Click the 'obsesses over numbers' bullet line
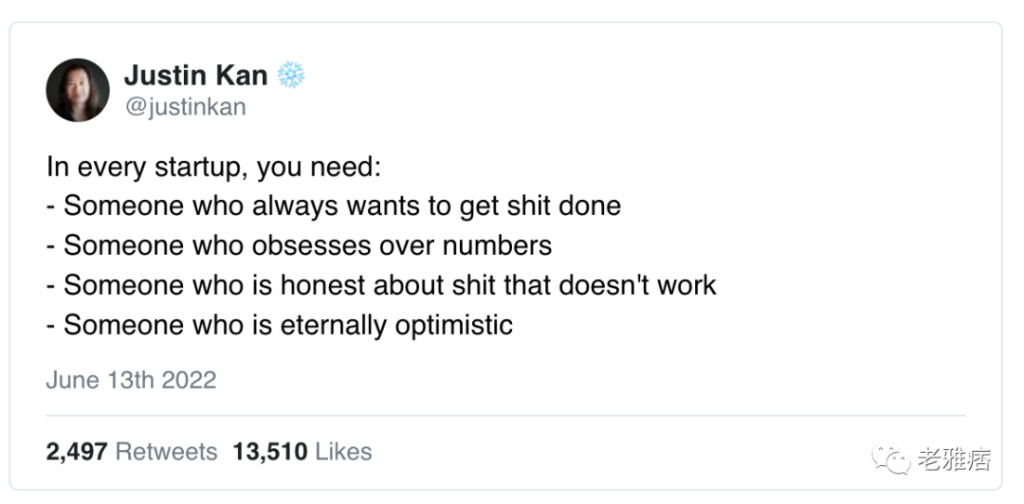 click(x=299, y=245)
